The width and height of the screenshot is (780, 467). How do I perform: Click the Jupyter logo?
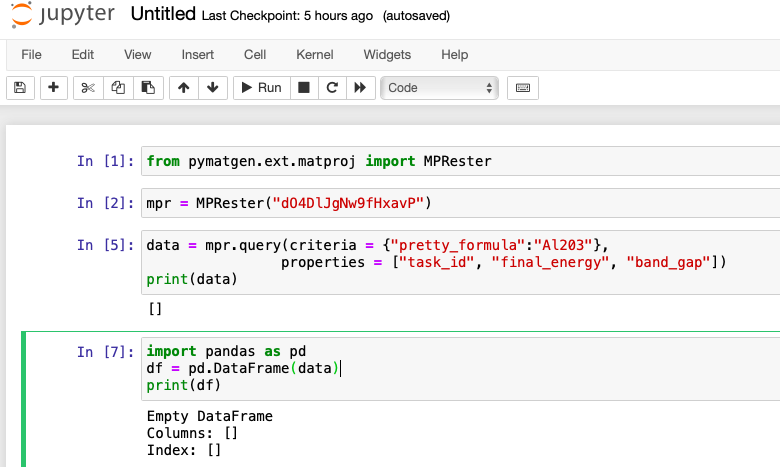pyautogui.click(x=63, y=14)
